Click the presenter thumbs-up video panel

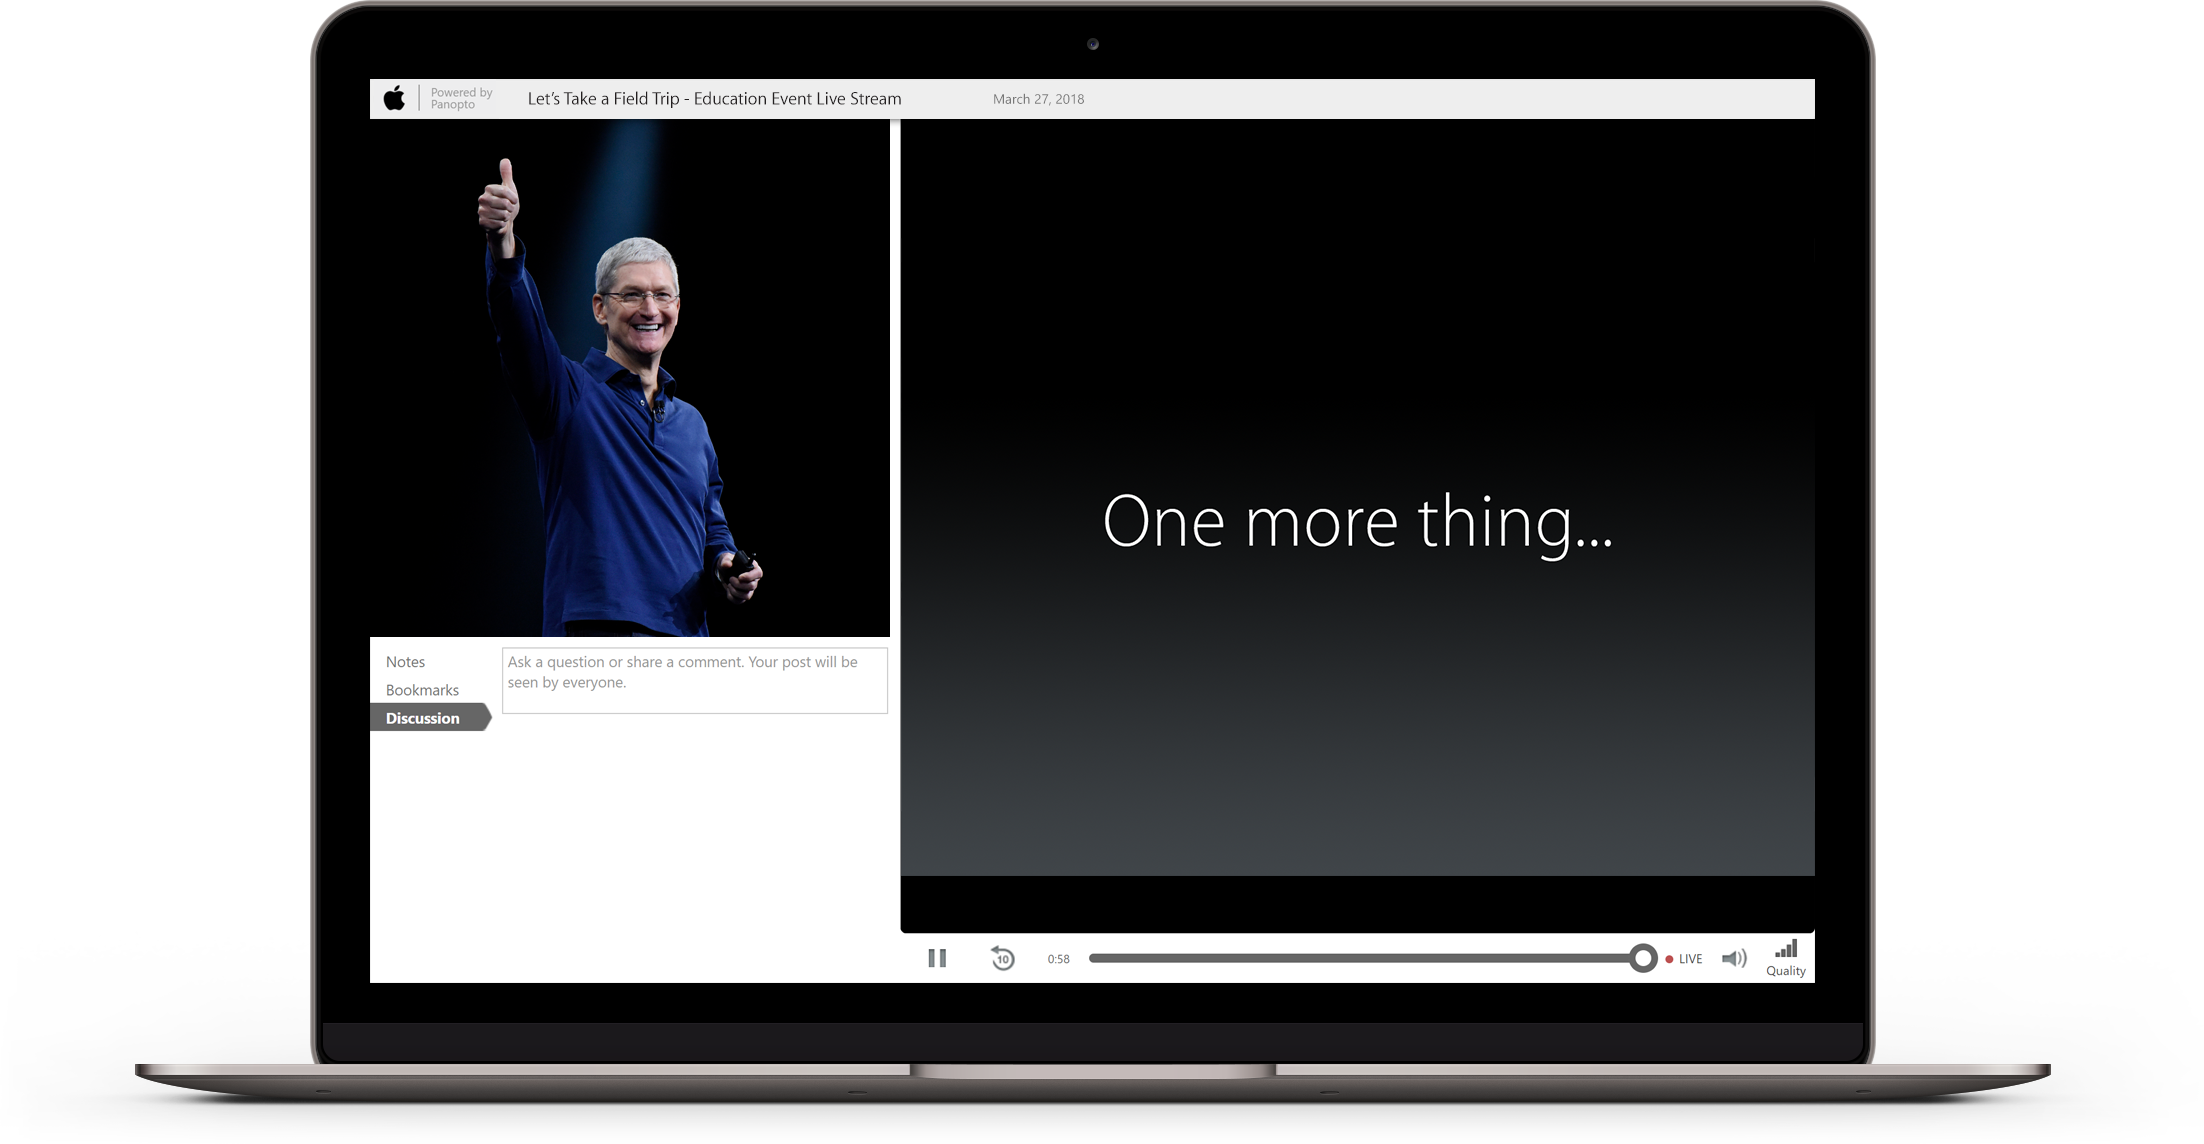tap(629, 378)
